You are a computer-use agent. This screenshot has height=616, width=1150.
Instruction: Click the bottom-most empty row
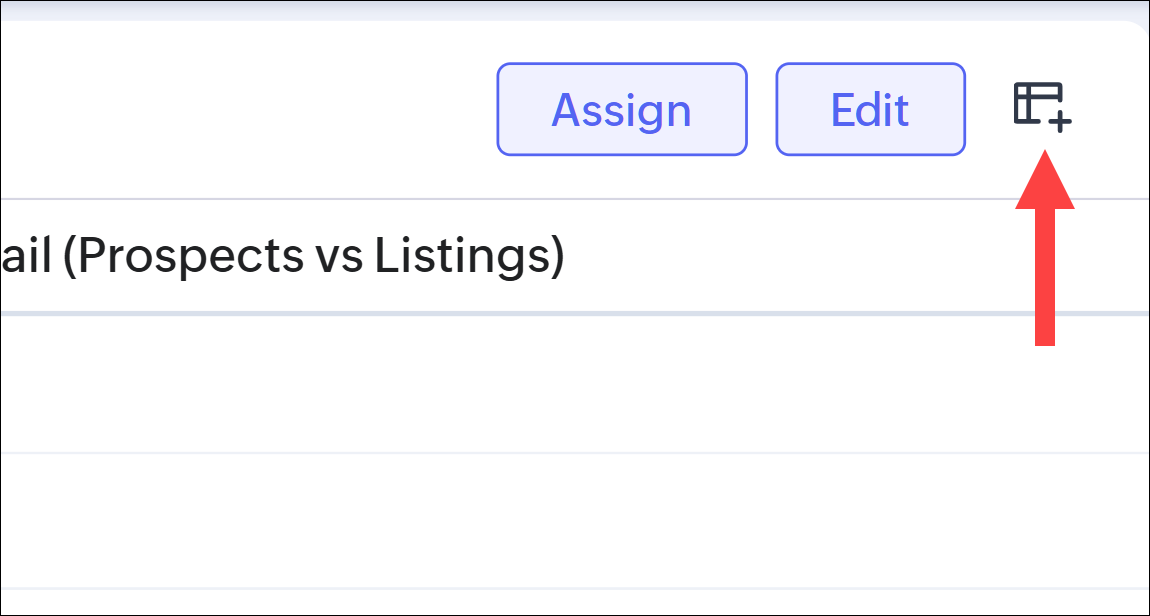(x=574, y=602)
